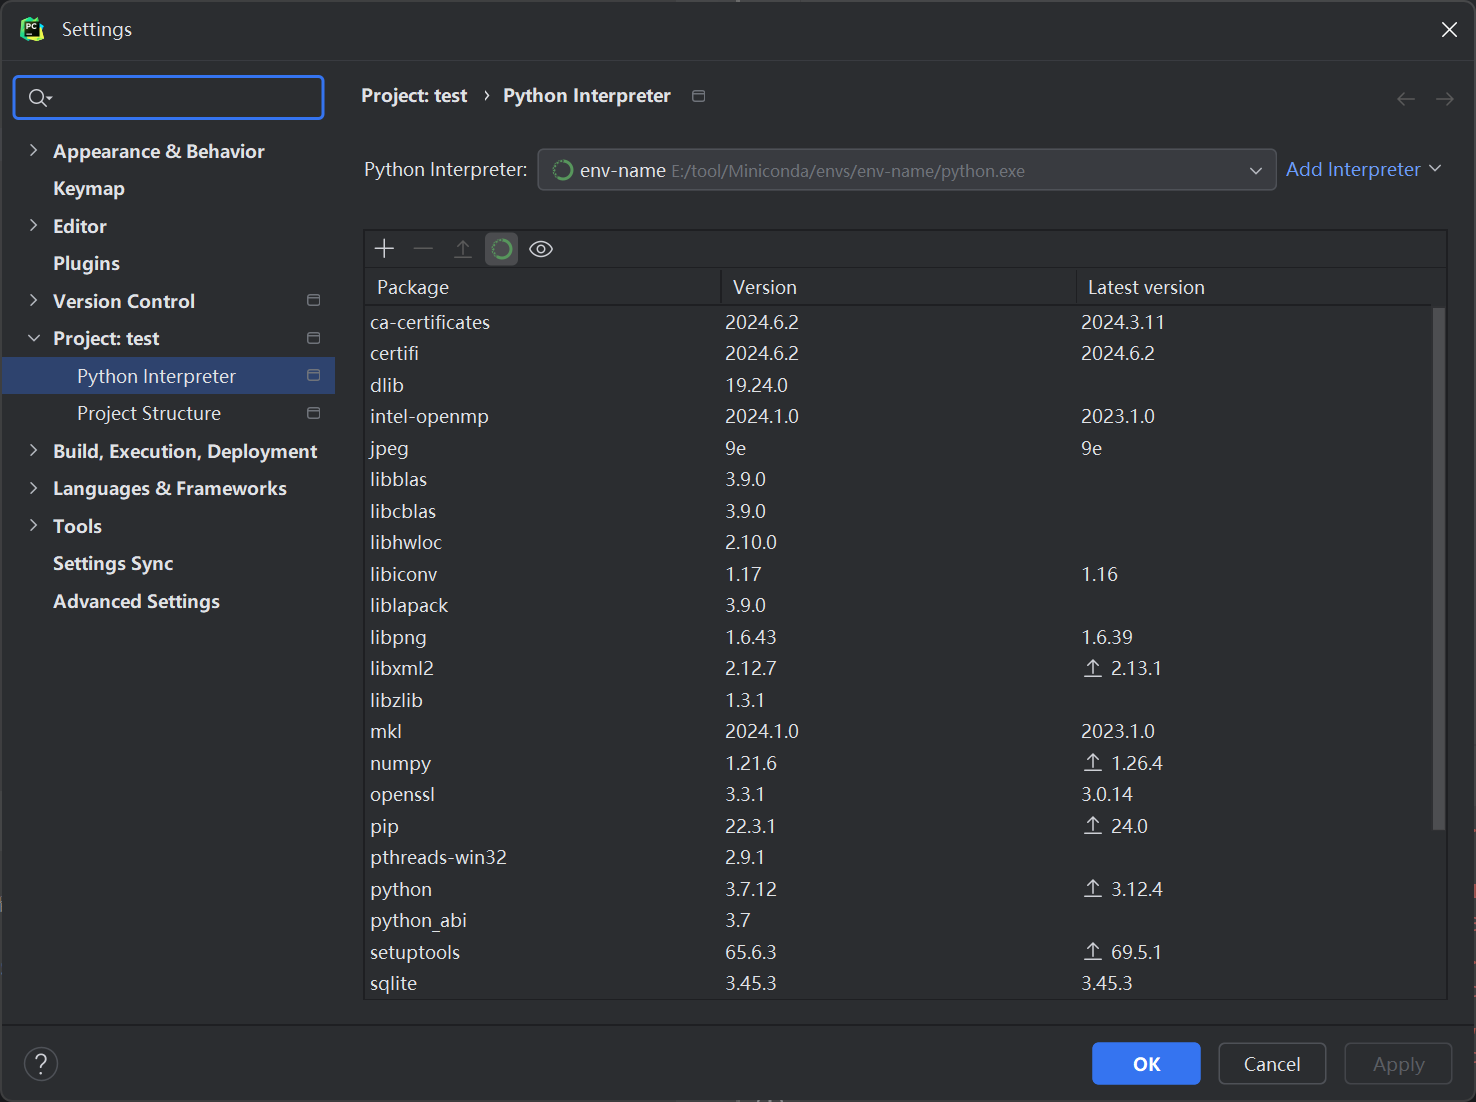Click upgrade arrow next to python 3.12.4
The height and width of the screenshot is (1102, 1476).
(1093, 889)
